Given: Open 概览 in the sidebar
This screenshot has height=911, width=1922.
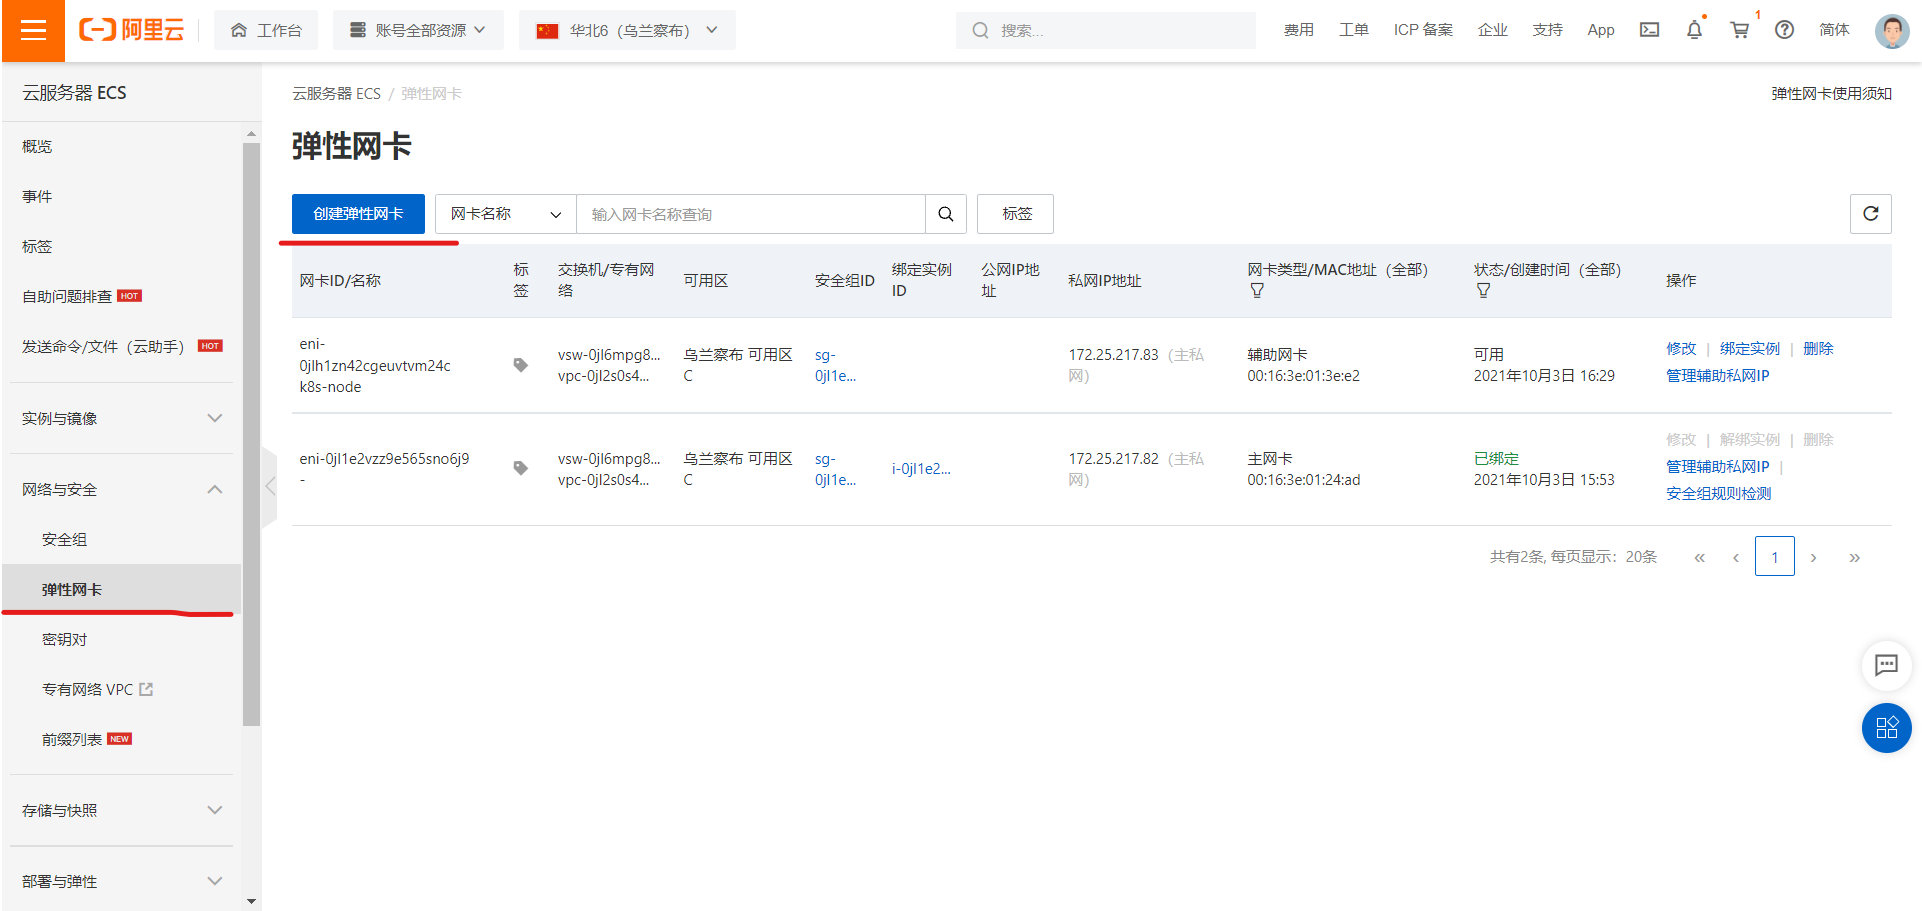Looking at the screenshot, I should coord(37,146).
